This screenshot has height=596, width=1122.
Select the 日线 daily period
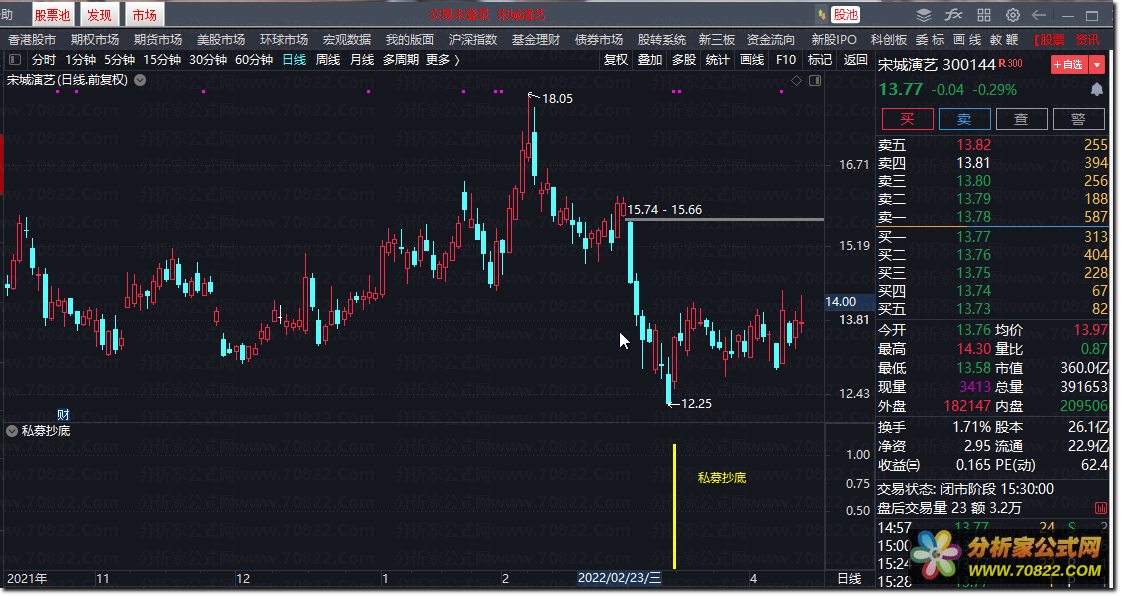click(294, 60)
